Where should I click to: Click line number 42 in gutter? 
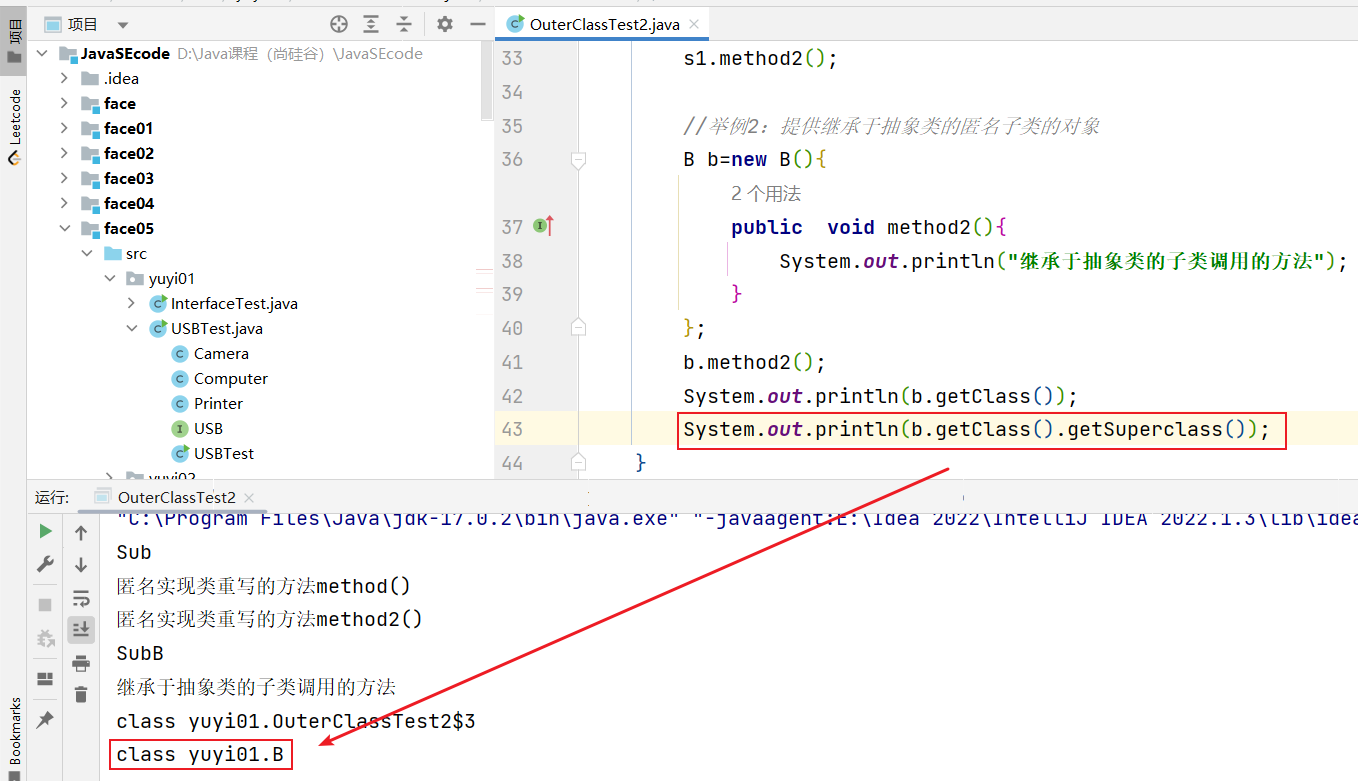[x=512, y=396]
